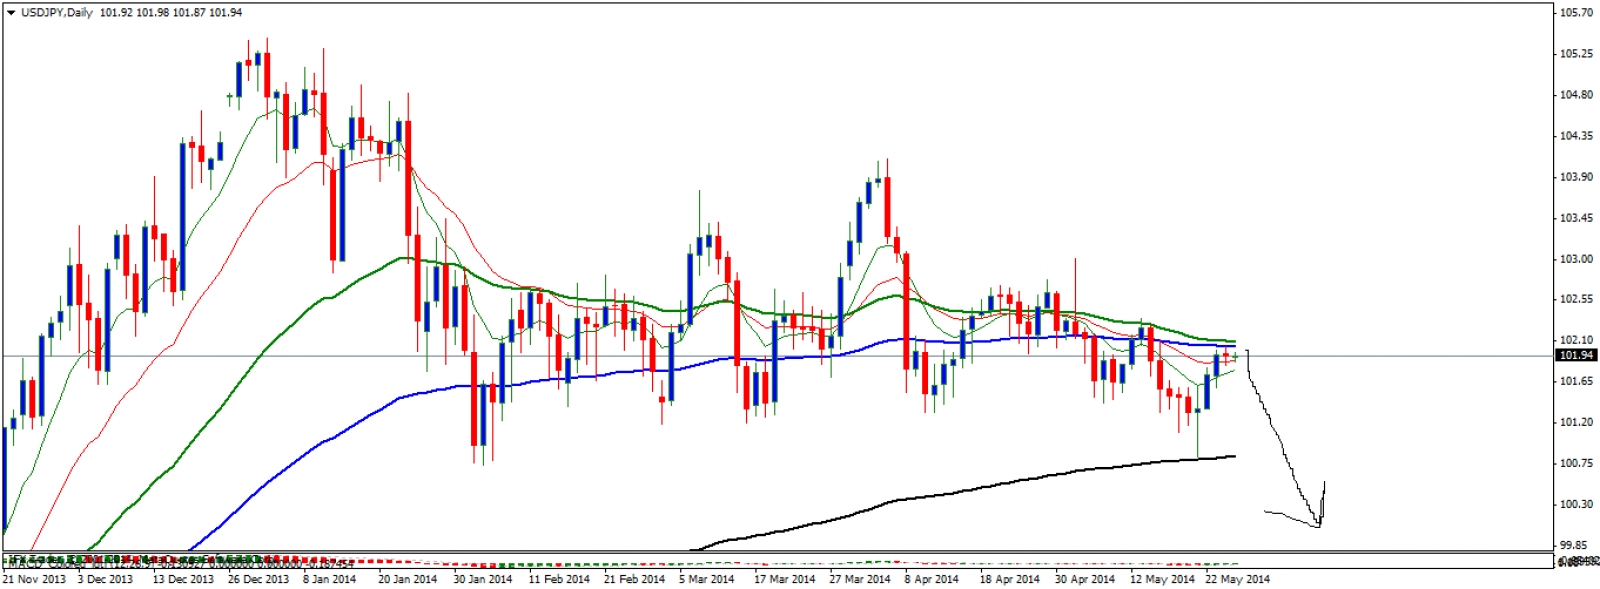Viewport: 1600px width, 589px height.
Task: Click the 21 Nov 2013 date label
Action: [x=34, y=579]
